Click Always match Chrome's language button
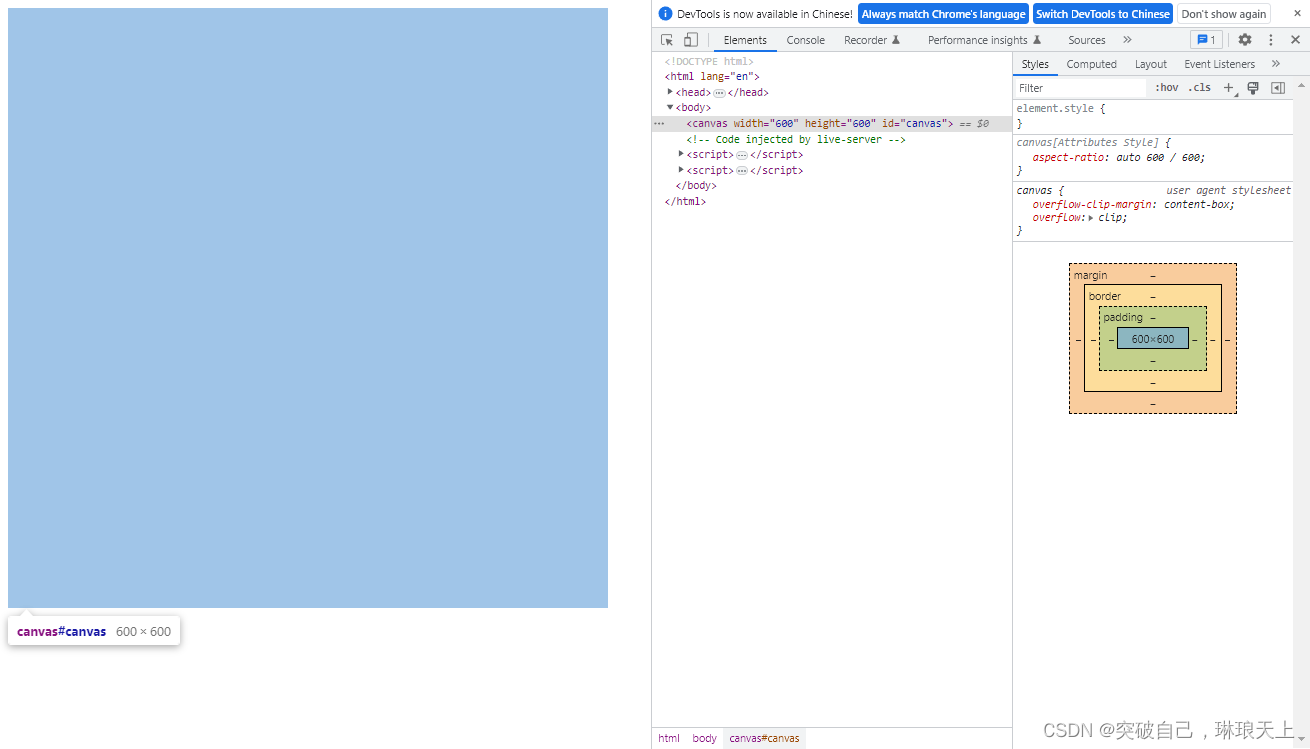Screen dimensions: 1310x749 [x=943, y=14]
